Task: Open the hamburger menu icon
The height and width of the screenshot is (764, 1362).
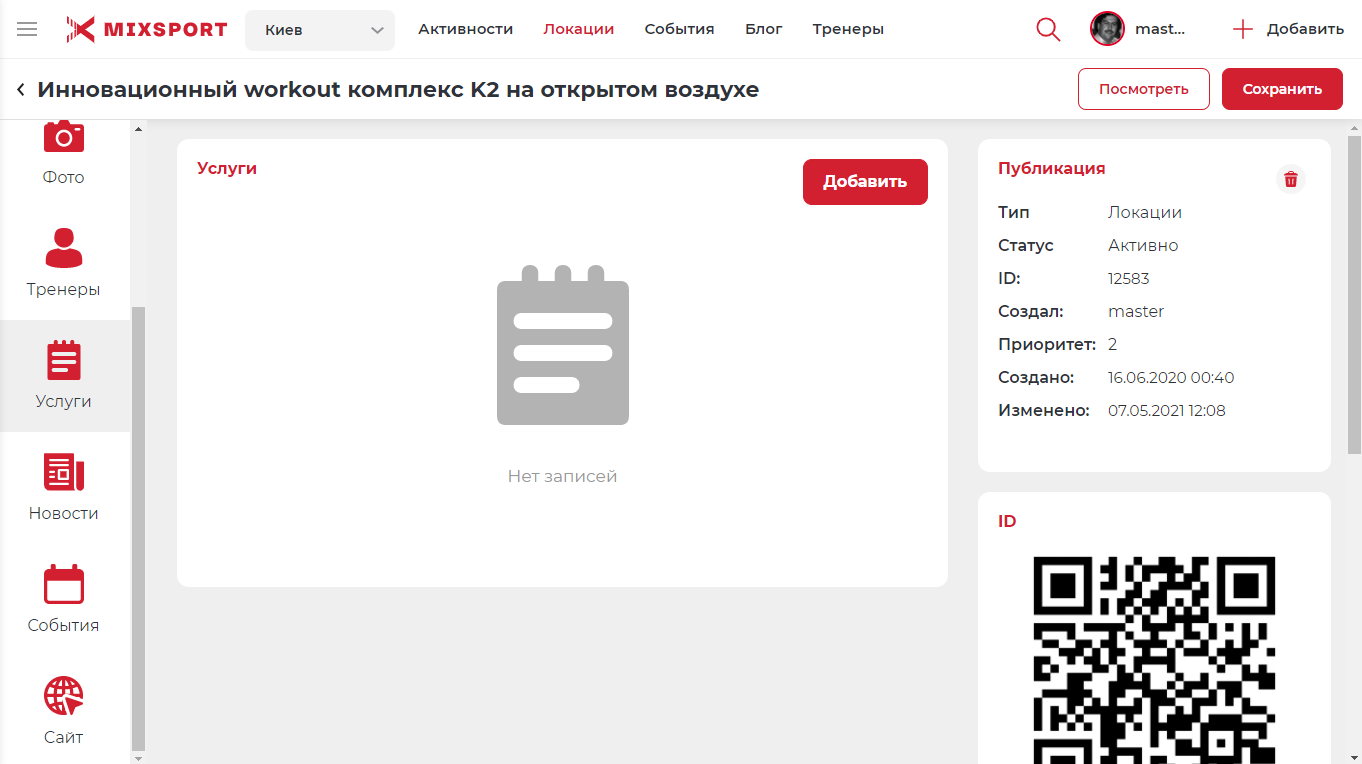Action: click(27, 30)
